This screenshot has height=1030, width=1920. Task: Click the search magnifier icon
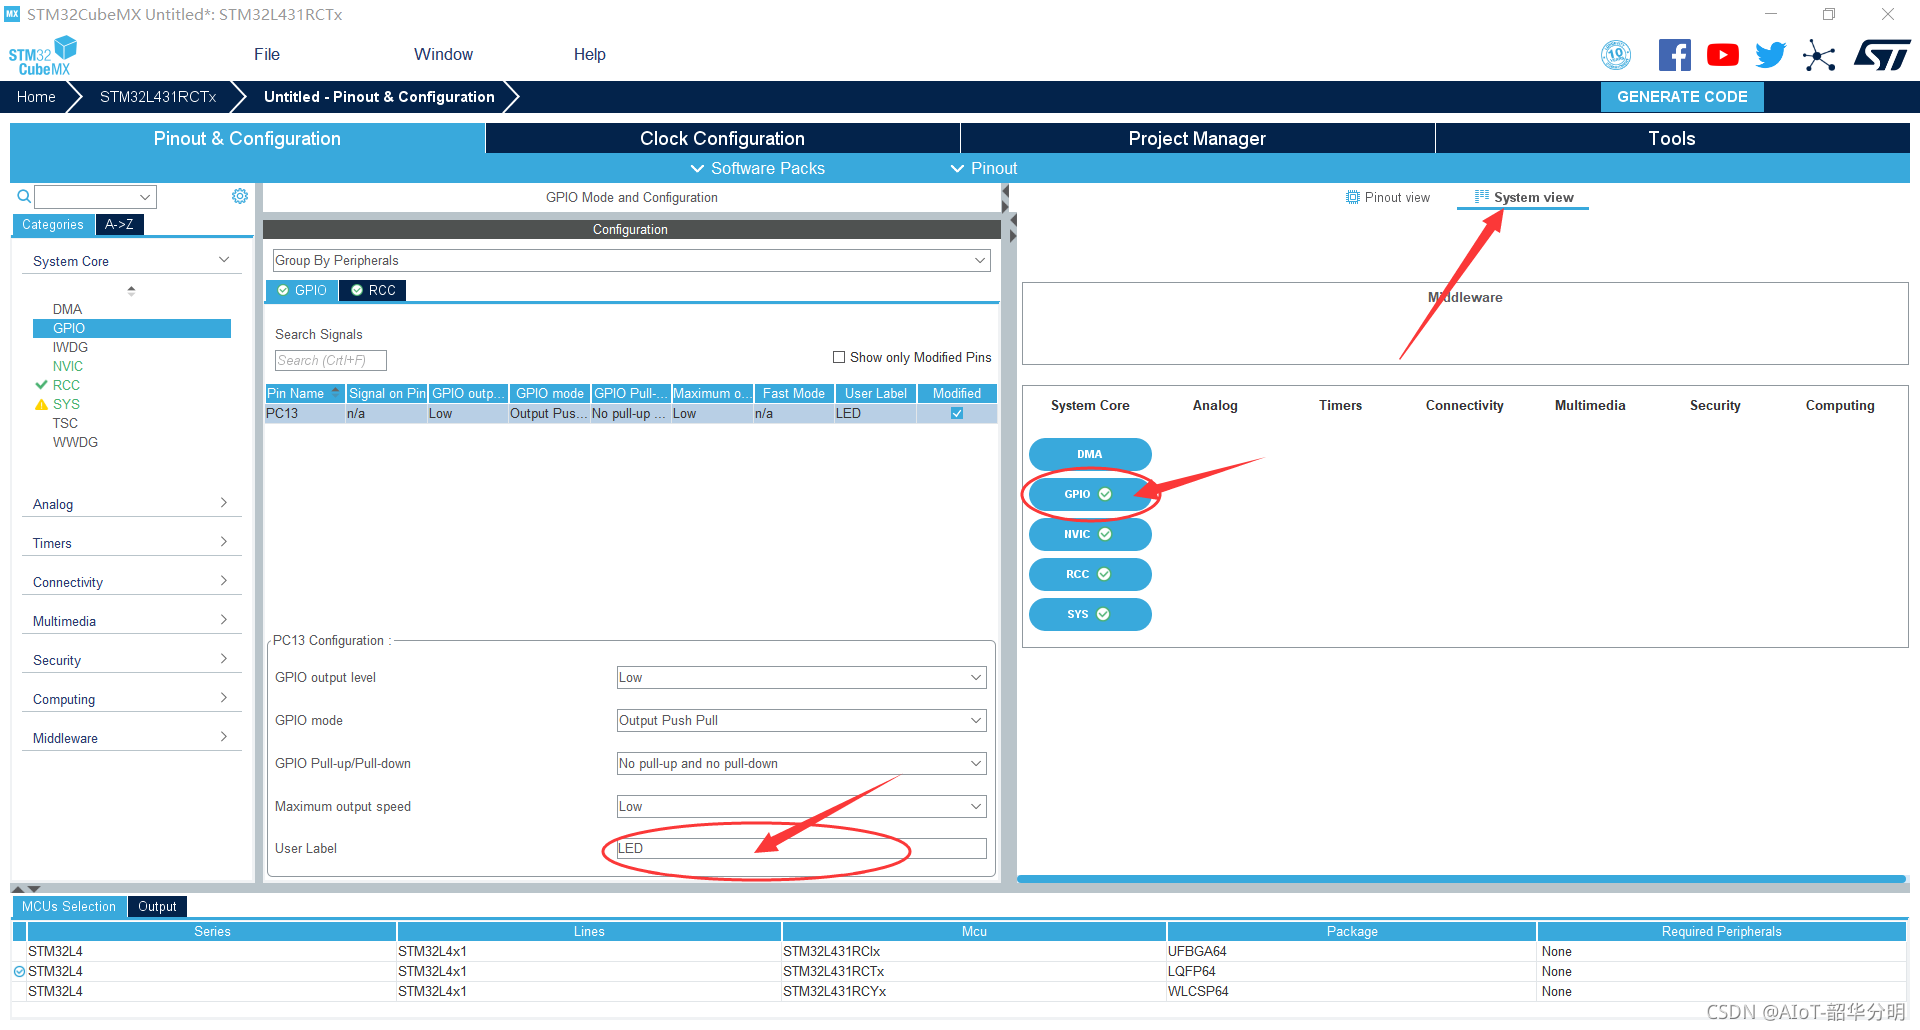coord(24,196)
